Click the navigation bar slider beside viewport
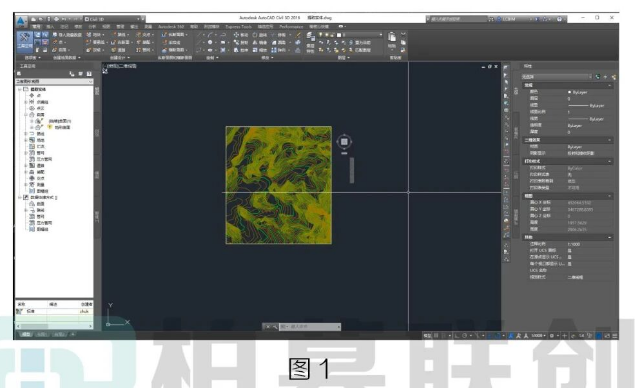This screenshot has width=635, height=388. pyautogui.click(x=352, y=170)
